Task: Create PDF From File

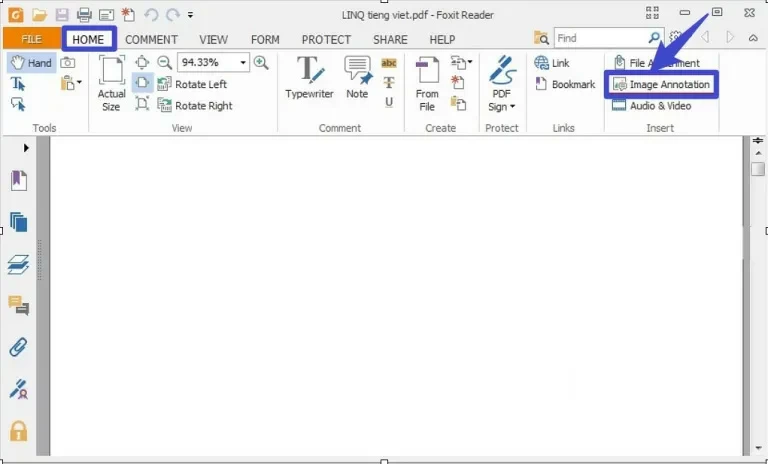Action: pyautogui.click(x=427, y=84)
